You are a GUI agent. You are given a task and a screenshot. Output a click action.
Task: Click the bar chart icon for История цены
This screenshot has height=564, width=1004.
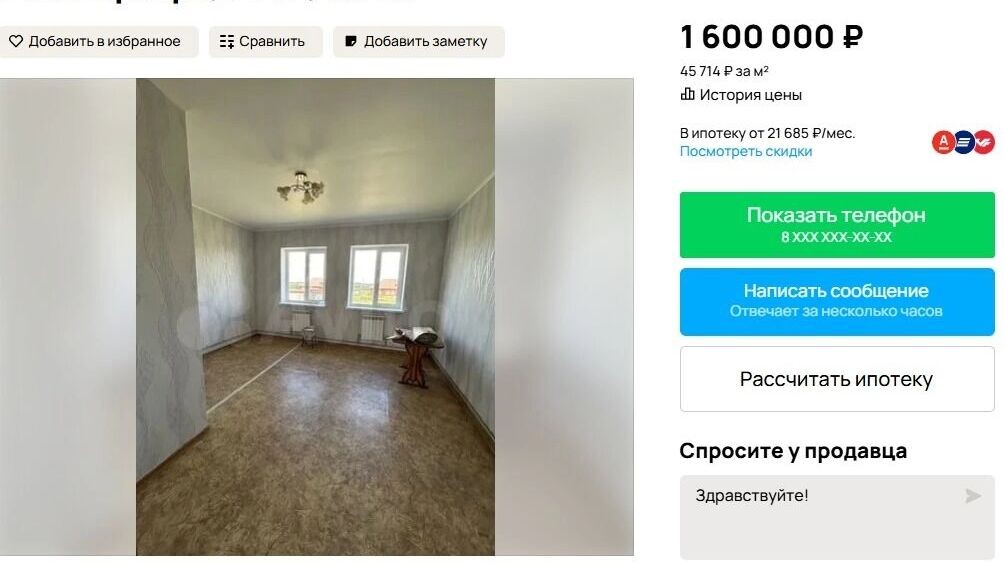[687, 95]
